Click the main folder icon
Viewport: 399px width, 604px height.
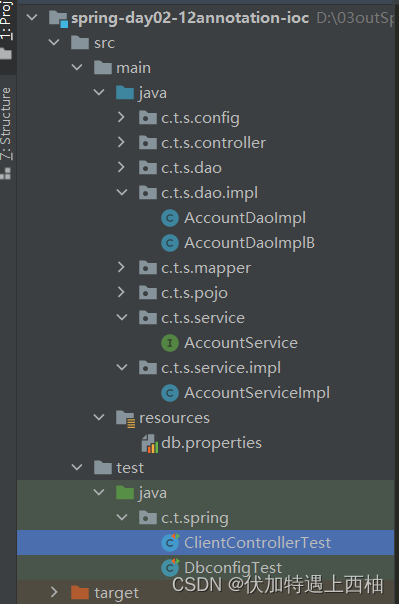pyautogui.click(x=103, y=67)
